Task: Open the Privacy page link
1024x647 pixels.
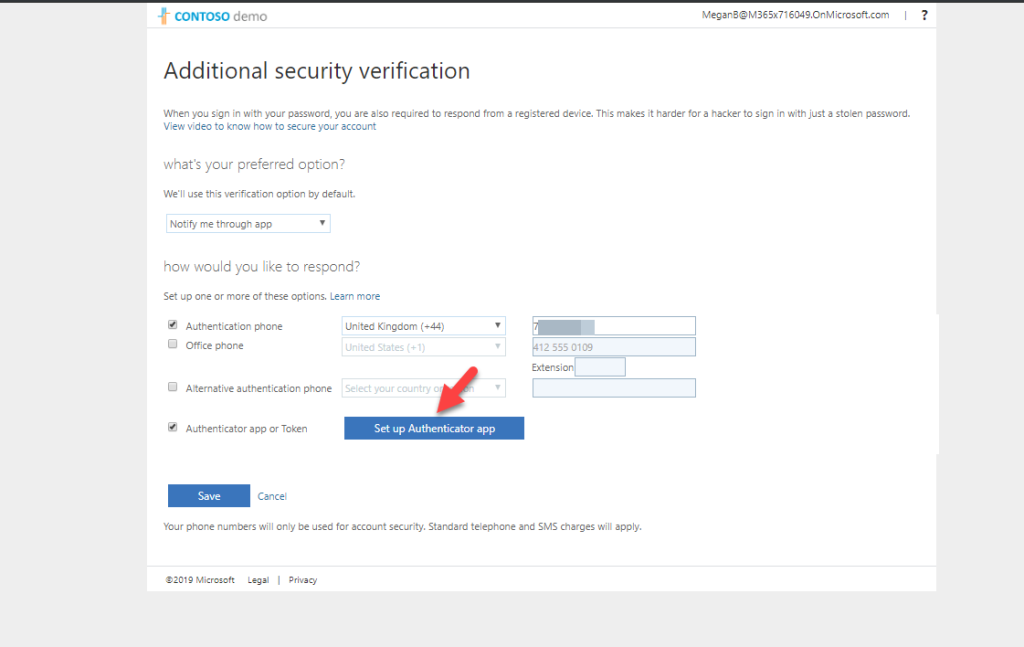Action: pyautogui.click(x=302, y=579)
